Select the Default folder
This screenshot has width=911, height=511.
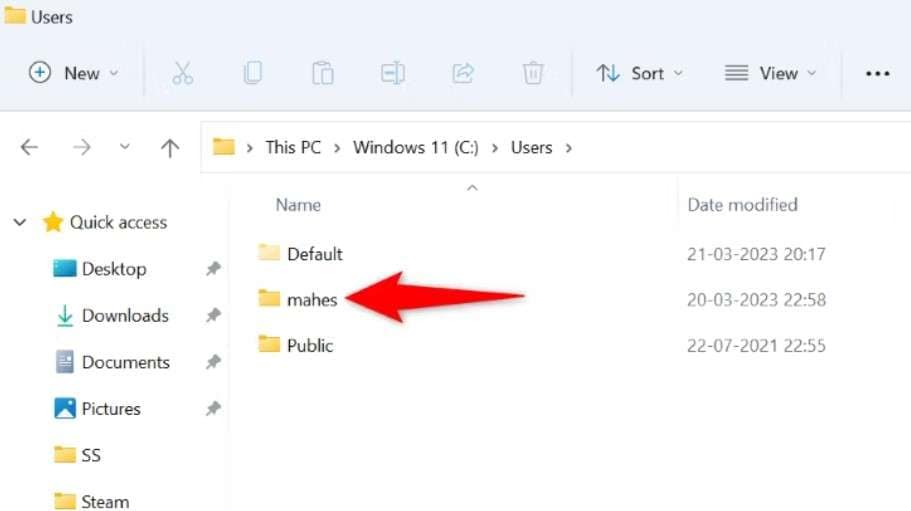point(315,254)
